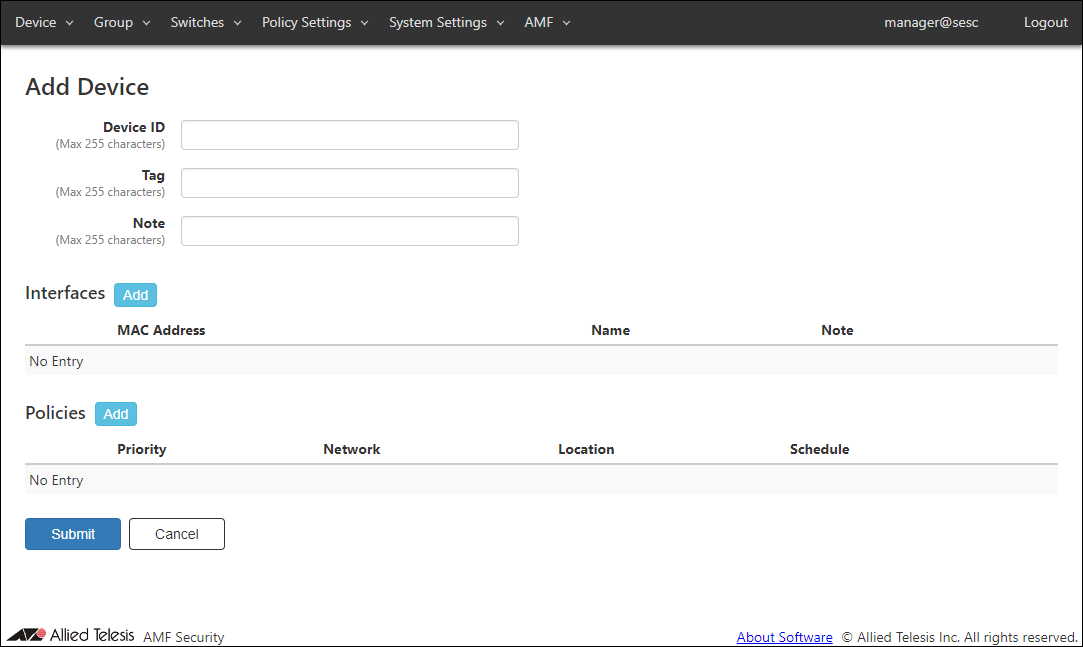This screenshot has height=647, width=1083.
Task: Click into the Tag input field
Action: pos(349,183)
